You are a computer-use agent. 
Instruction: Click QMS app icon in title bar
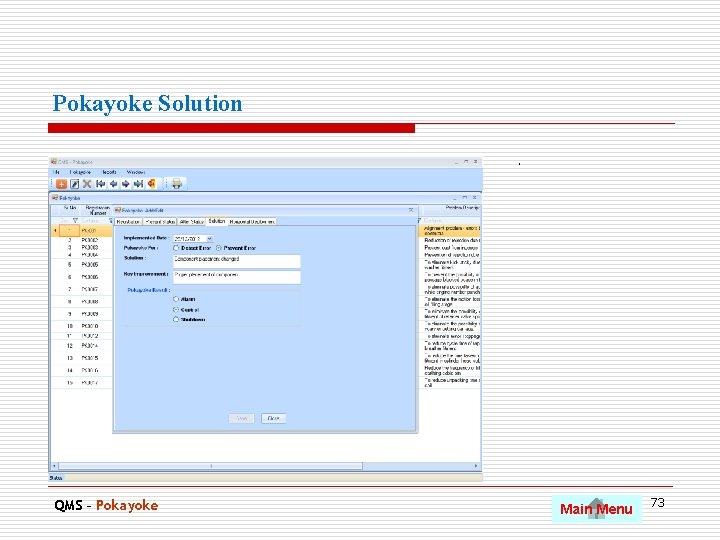pyautogui.click(x=54, y=162)
